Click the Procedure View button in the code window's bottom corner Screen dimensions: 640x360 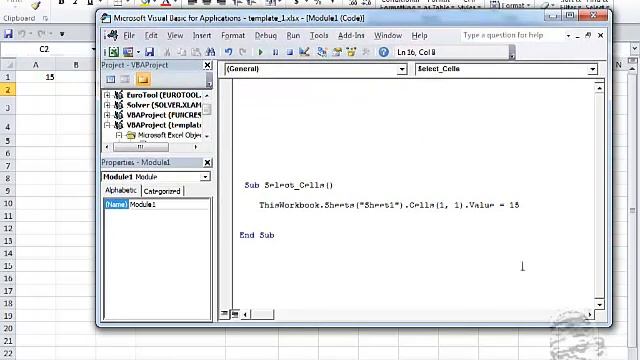224,313
